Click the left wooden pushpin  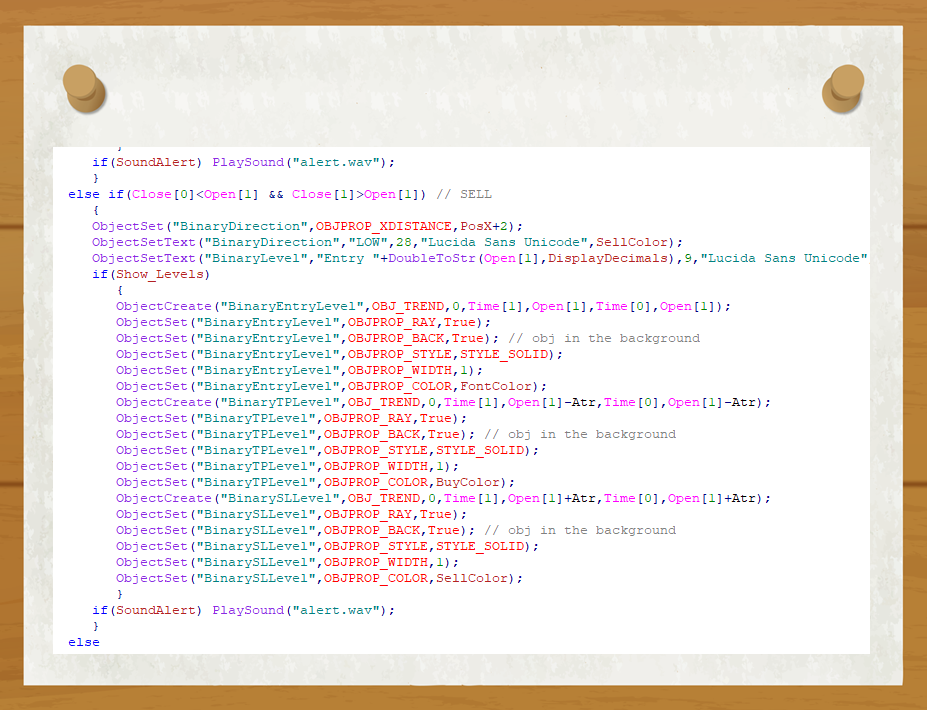(83, 88)
